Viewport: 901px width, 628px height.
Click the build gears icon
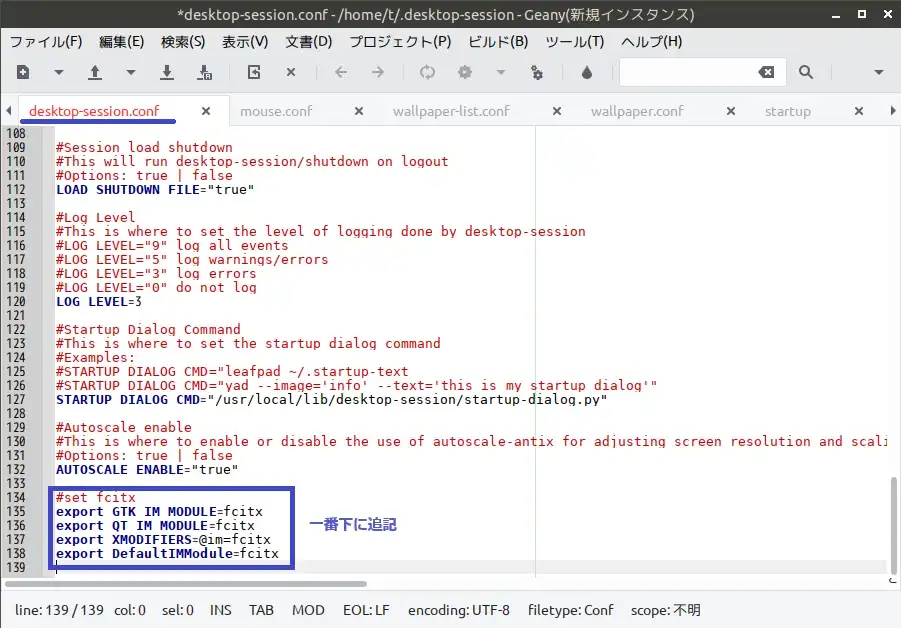coord(464,72)
